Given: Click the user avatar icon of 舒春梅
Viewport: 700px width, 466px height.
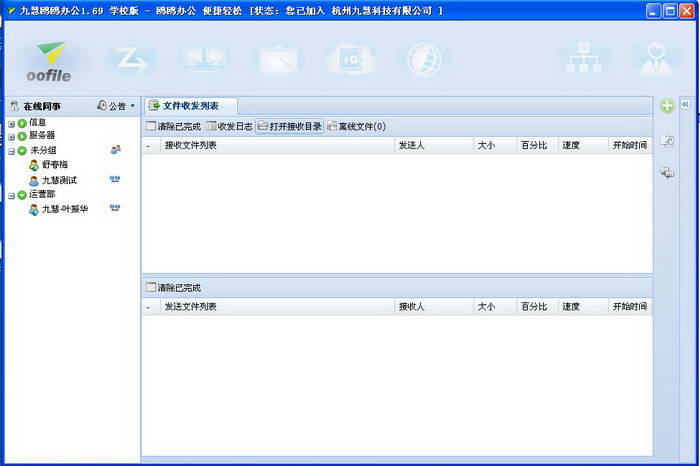Looking at the screenshot, I should [34, 165].
